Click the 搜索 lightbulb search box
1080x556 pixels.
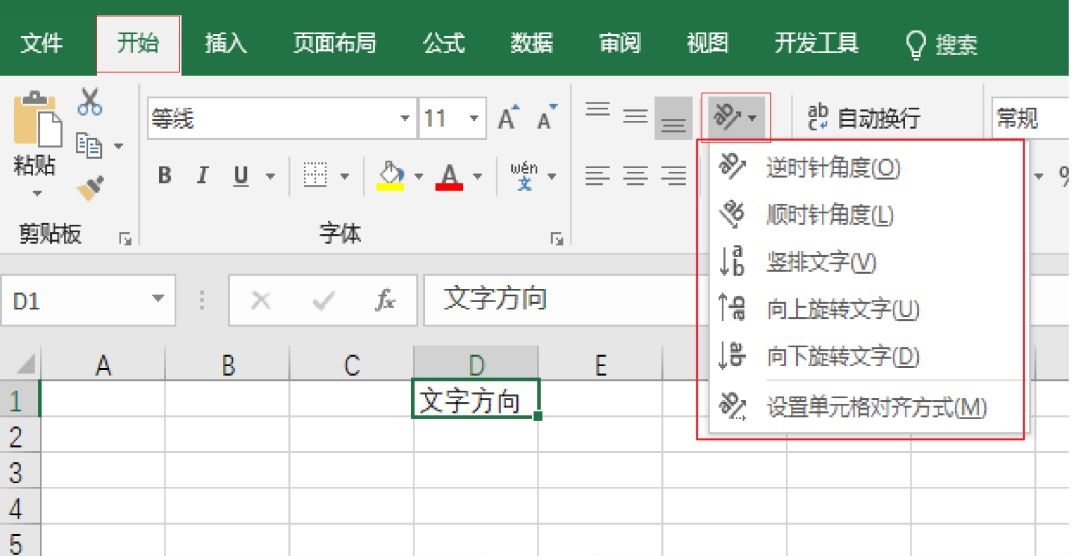[x=942, y=45]
